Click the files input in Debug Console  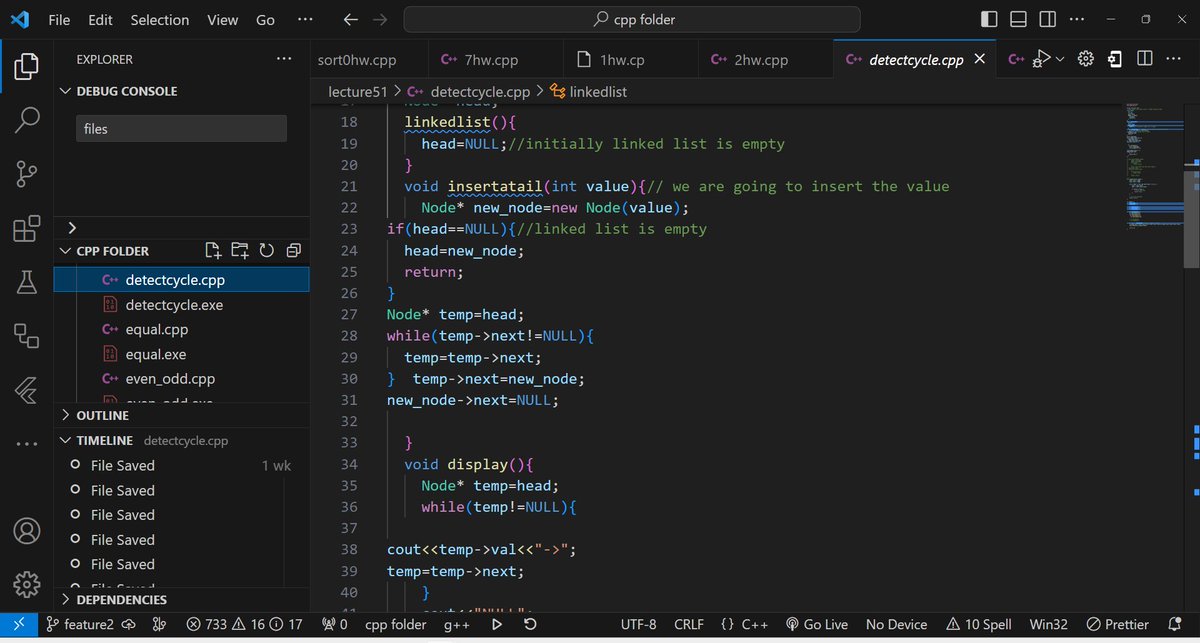click(182, 128)
